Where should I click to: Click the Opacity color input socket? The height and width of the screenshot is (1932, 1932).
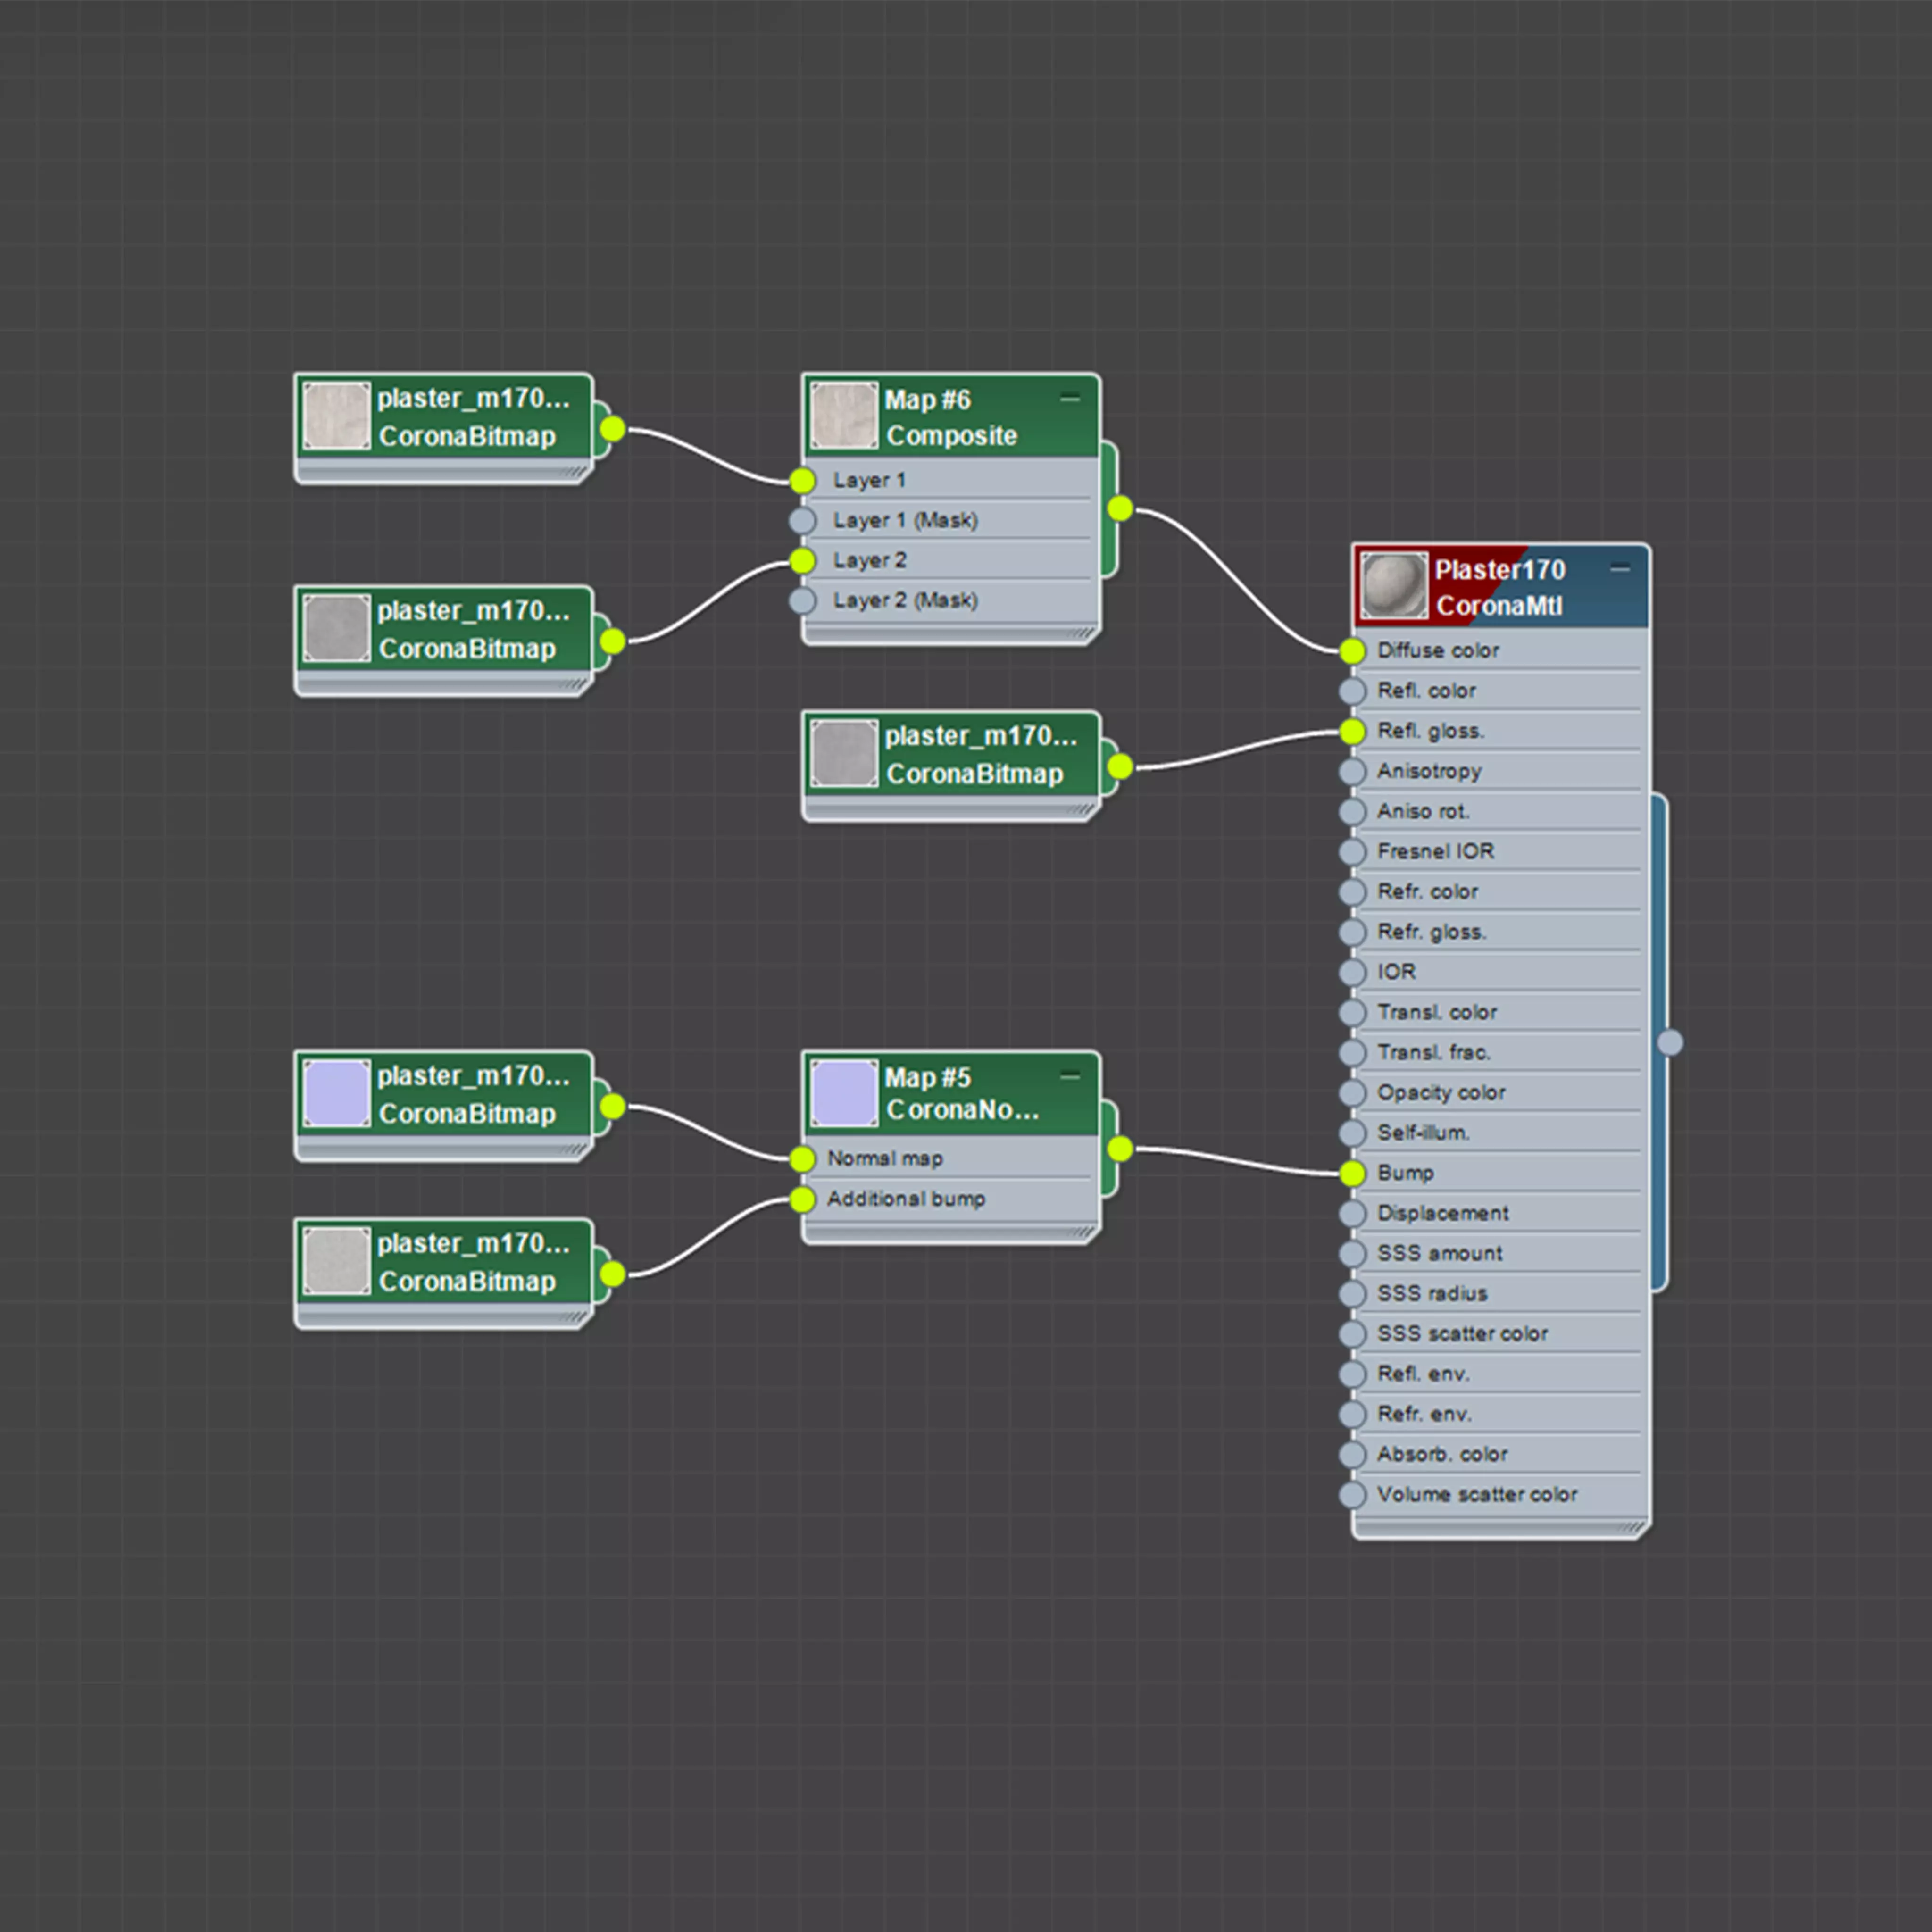pos(1352,1093)
